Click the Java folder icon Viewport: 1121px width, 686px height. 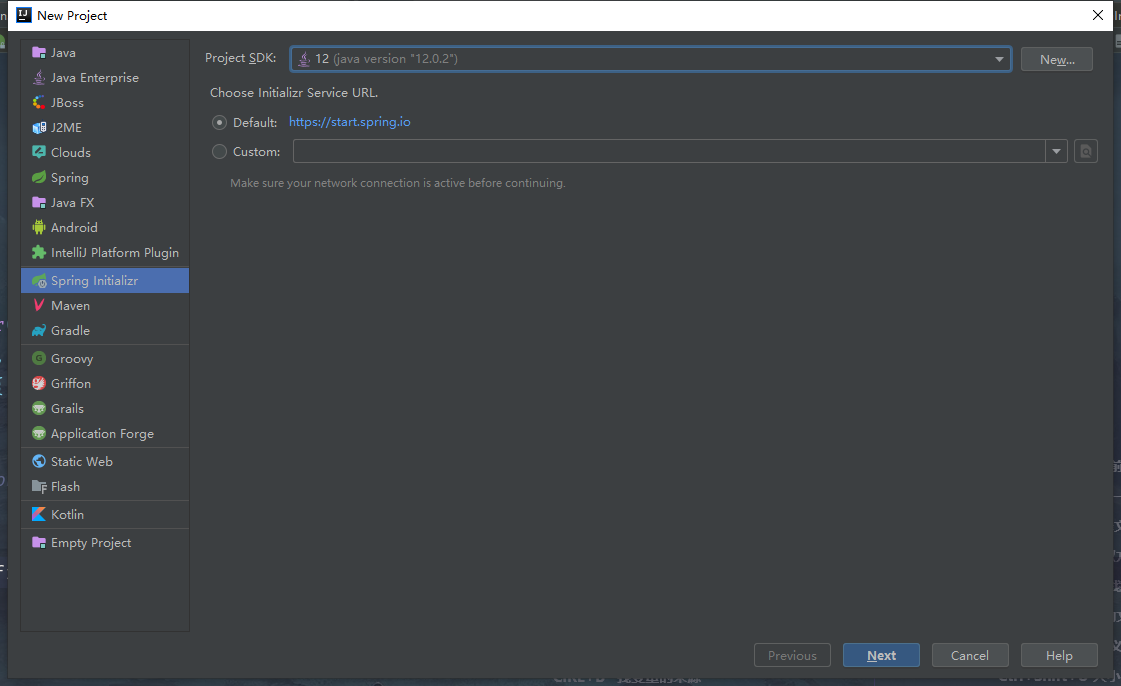coord(39,53)
